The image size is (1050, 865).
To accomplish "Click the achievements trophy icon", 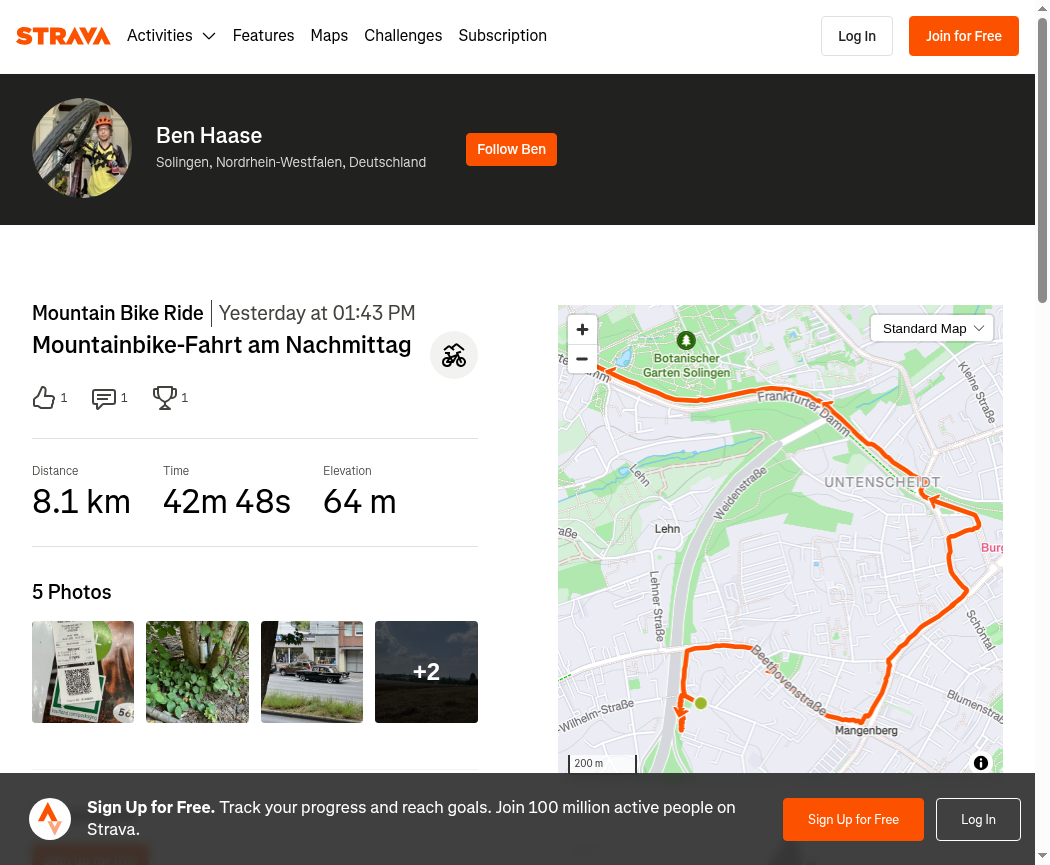I will pyautogui.click(x=165, y=398).
